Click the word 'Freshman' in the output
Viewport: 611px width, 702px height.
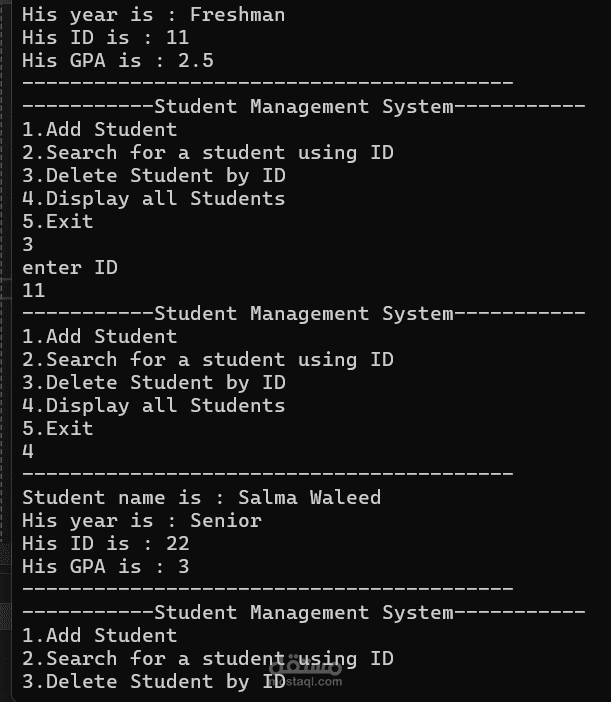(x=238, y=14)
